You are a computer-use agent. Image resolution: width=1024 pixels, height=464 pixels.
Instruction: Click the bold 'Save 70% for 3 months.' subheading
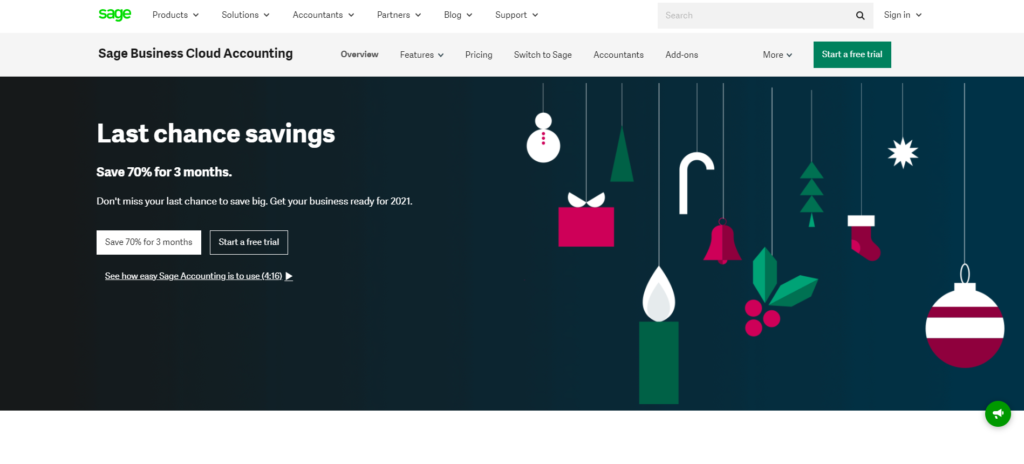pyautogui.click(x=164, y=173)
